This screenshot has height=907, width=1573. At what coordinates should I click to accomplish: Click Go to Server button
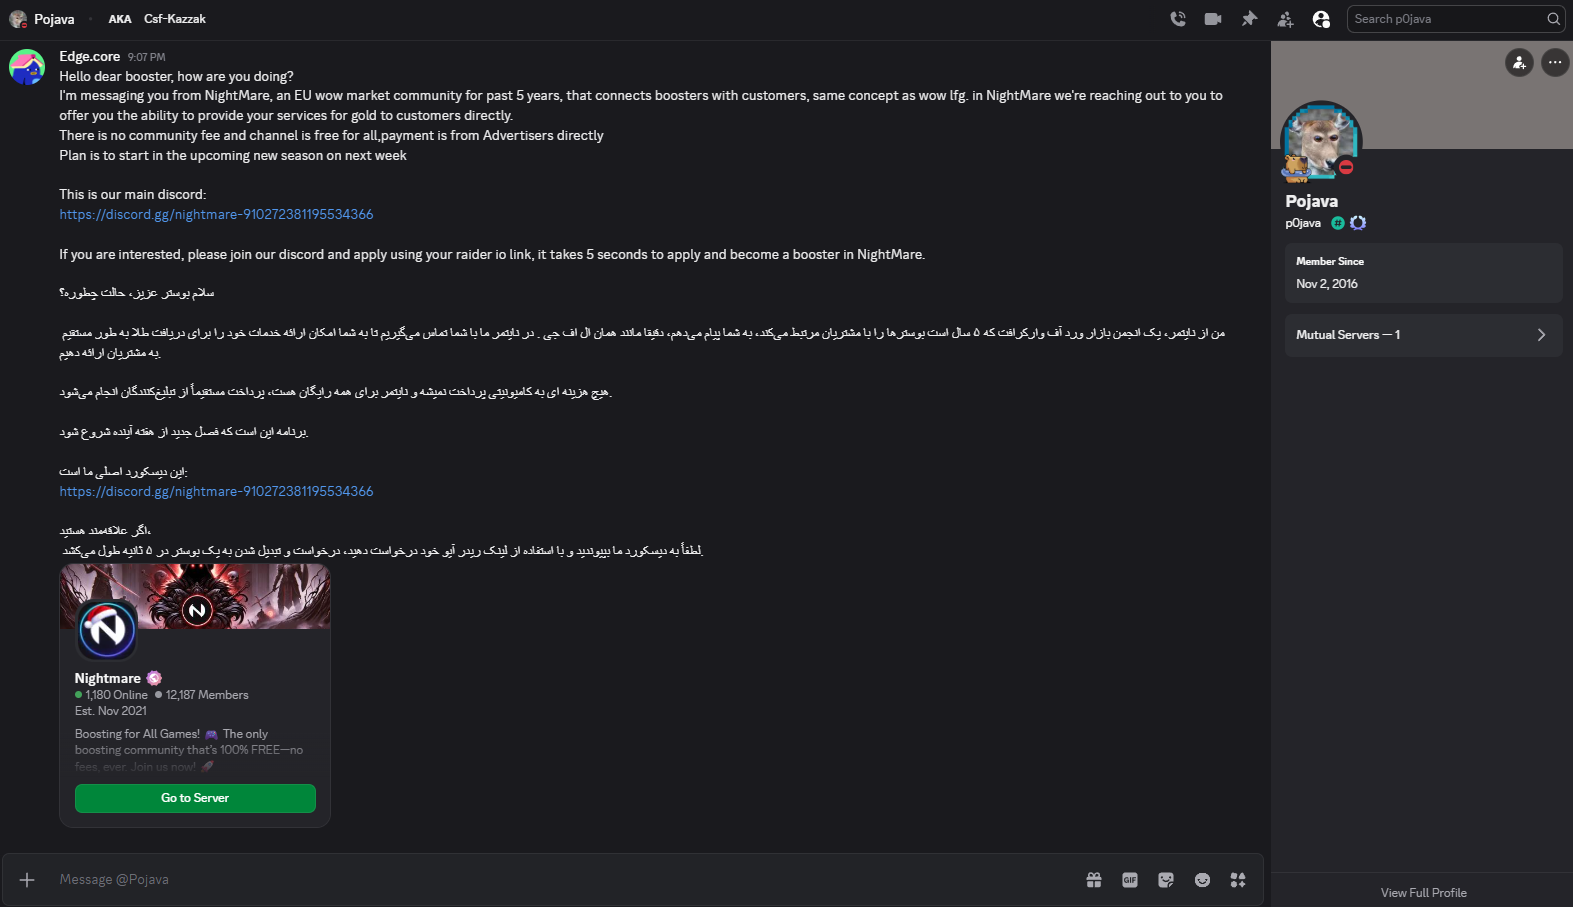[195, 798]
